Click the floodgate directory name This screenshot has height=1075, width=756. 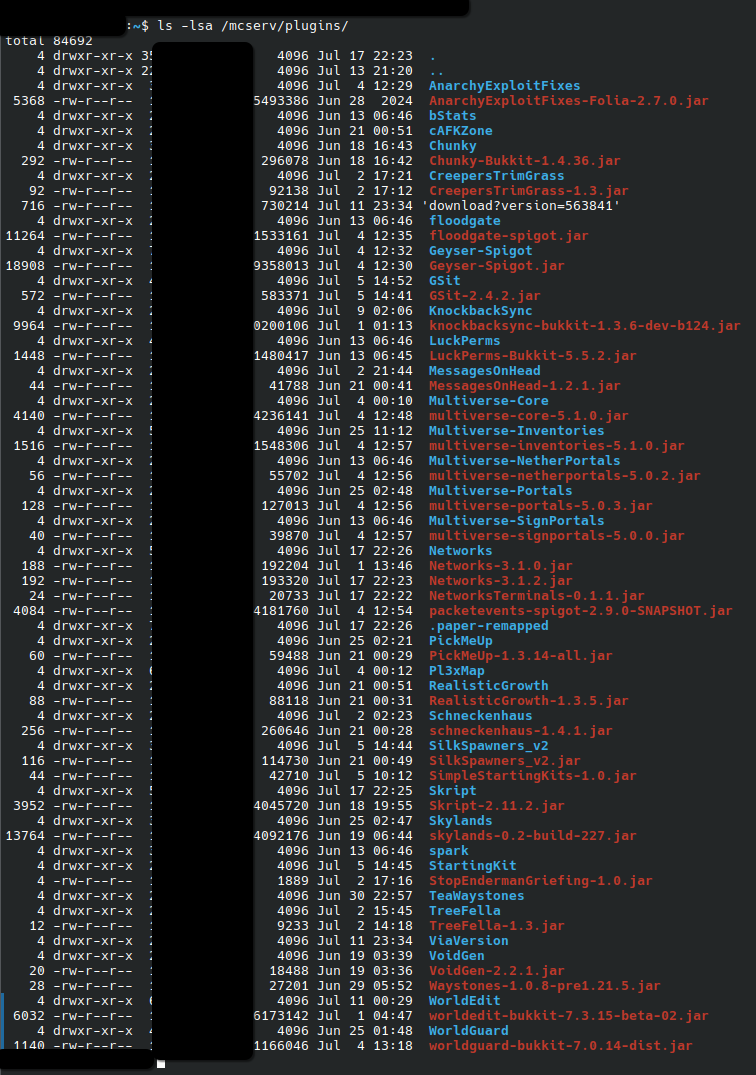(465, 221)
